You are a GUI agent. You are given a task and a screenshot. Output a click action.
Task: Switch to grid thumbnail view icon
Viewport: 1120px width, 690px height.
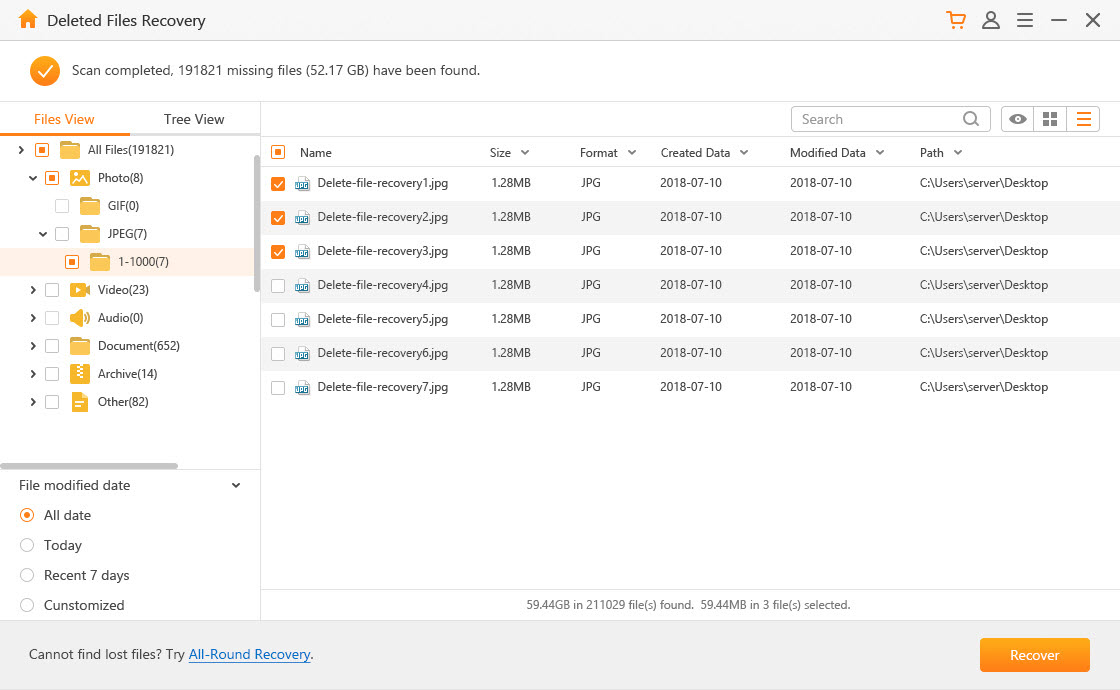coord(1050,119)
